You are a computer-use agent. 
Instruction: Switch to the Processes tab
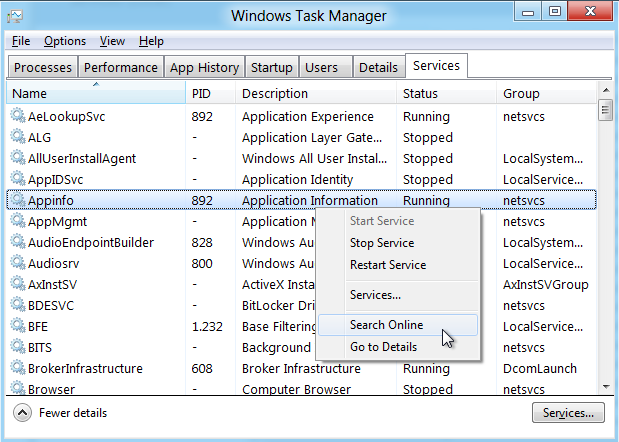tap(43, 67)
